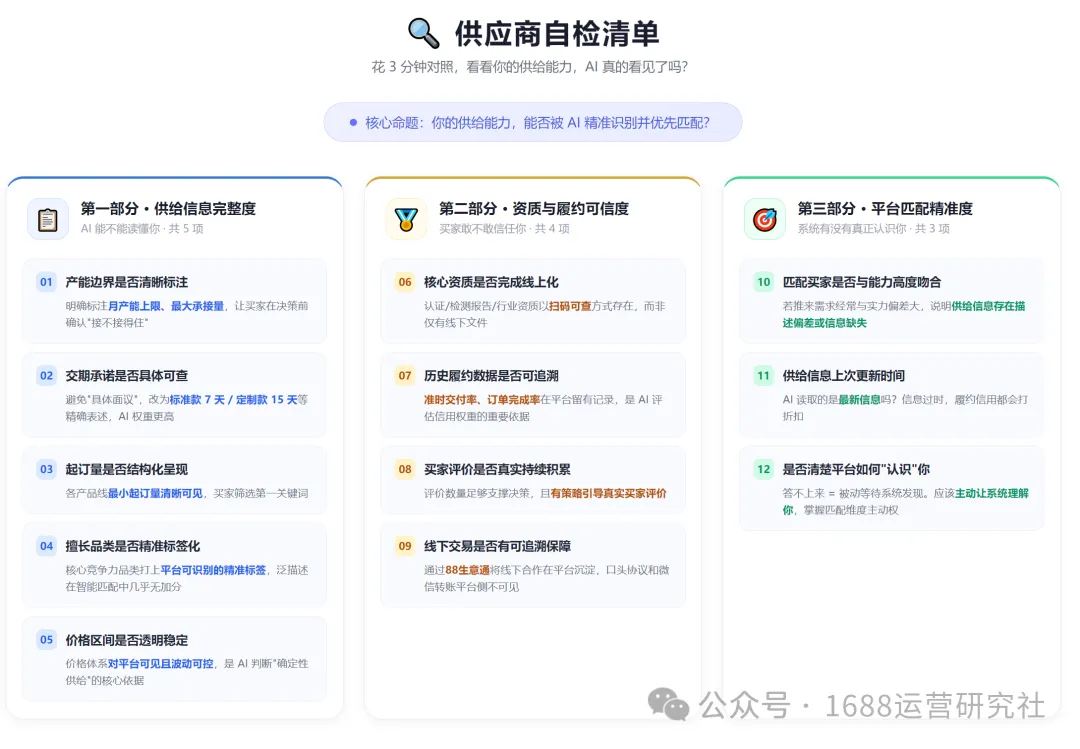The height and width of the screenshot is (749, 1080).
Task: Click the 09 number badge
Action: (x=405, y=546)
